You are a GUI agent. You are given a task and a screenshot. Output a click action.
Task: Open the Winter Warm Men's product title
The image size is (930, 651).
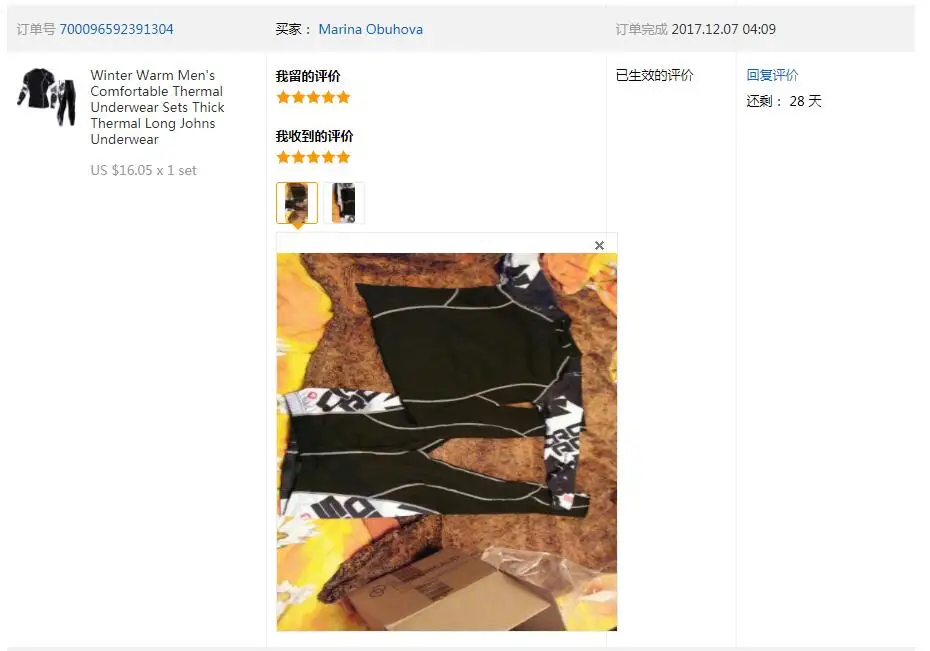pos(157,107)
